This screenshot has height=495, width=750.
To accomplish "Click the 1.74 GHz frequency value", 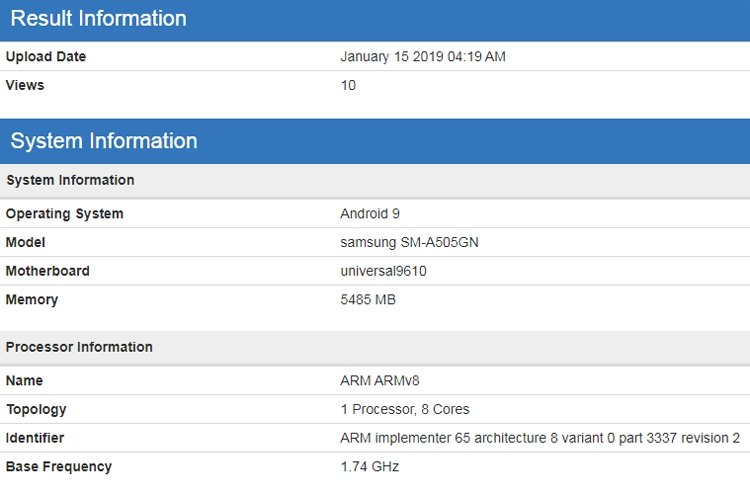I will [x=370, y=466].
